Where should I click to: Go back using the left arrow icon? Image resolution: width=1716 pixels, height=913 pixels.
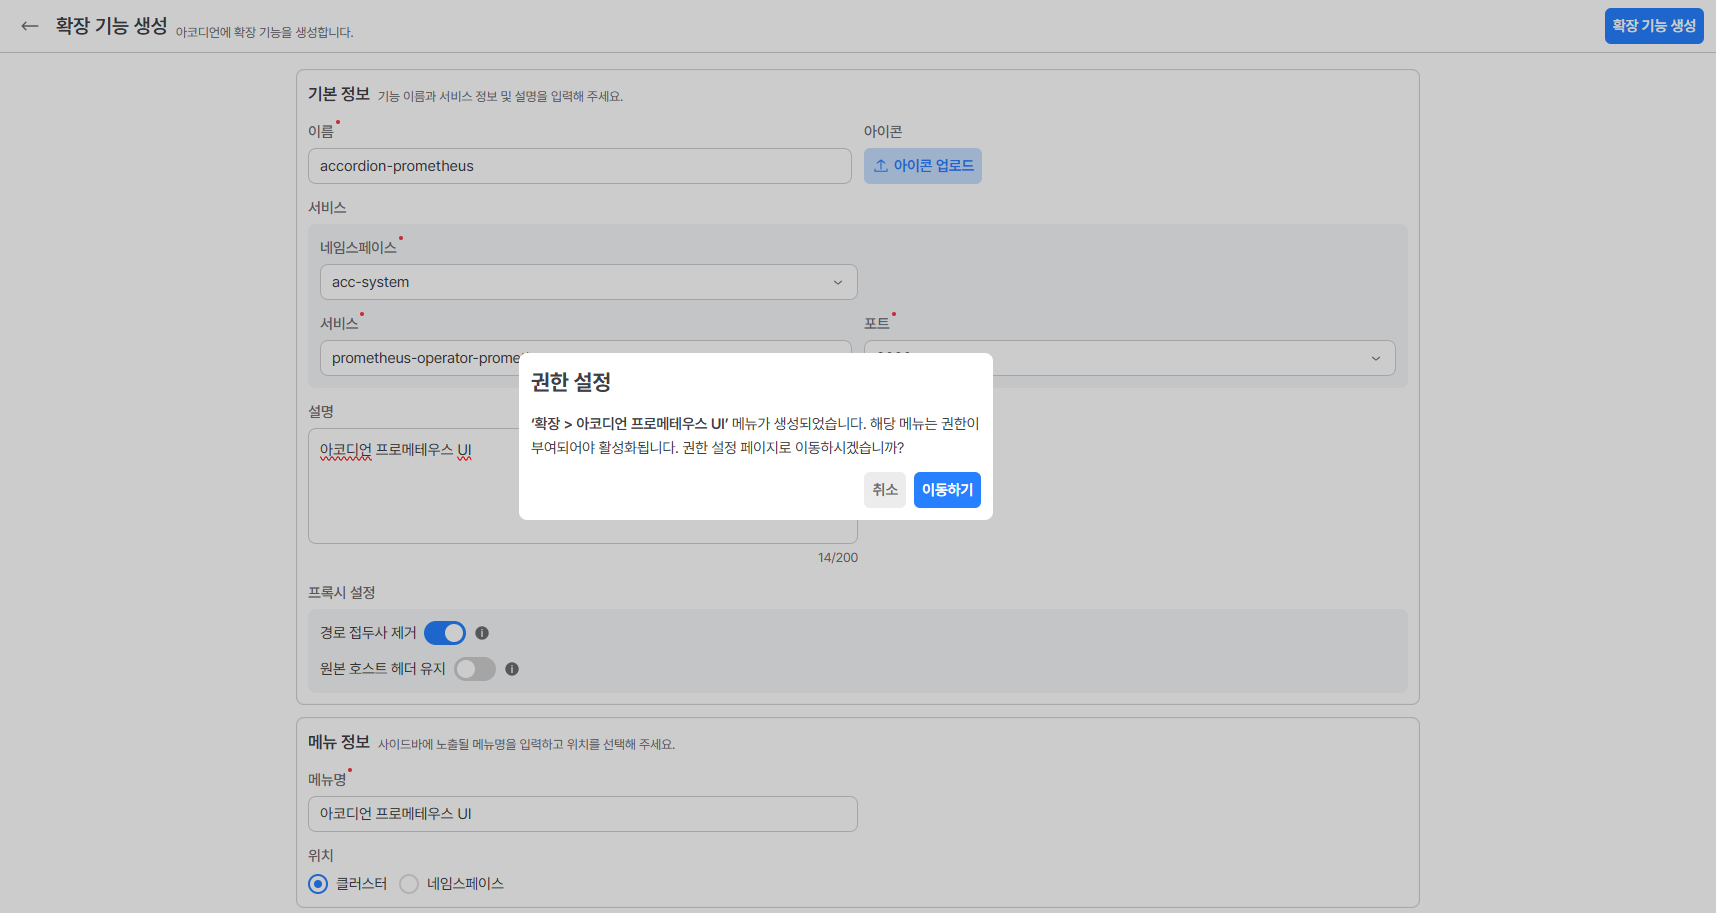point(30,26)
